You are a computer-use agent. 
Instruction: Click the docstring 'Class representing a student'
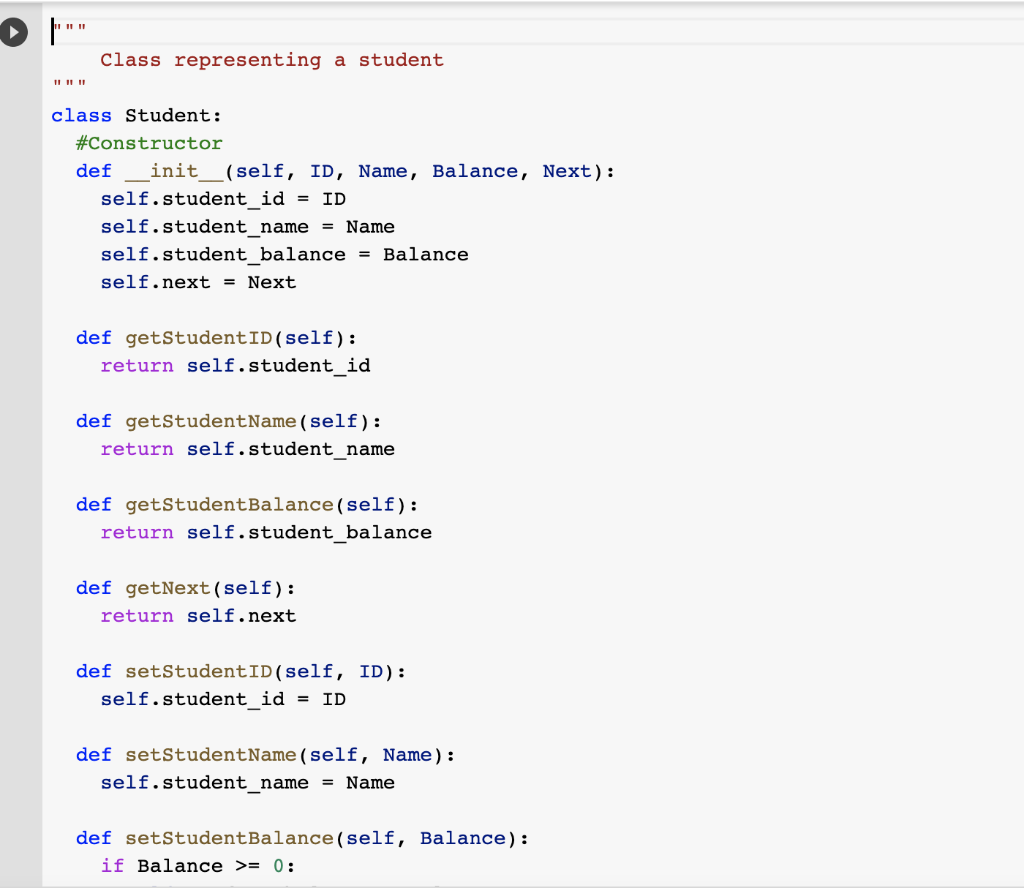272,60
